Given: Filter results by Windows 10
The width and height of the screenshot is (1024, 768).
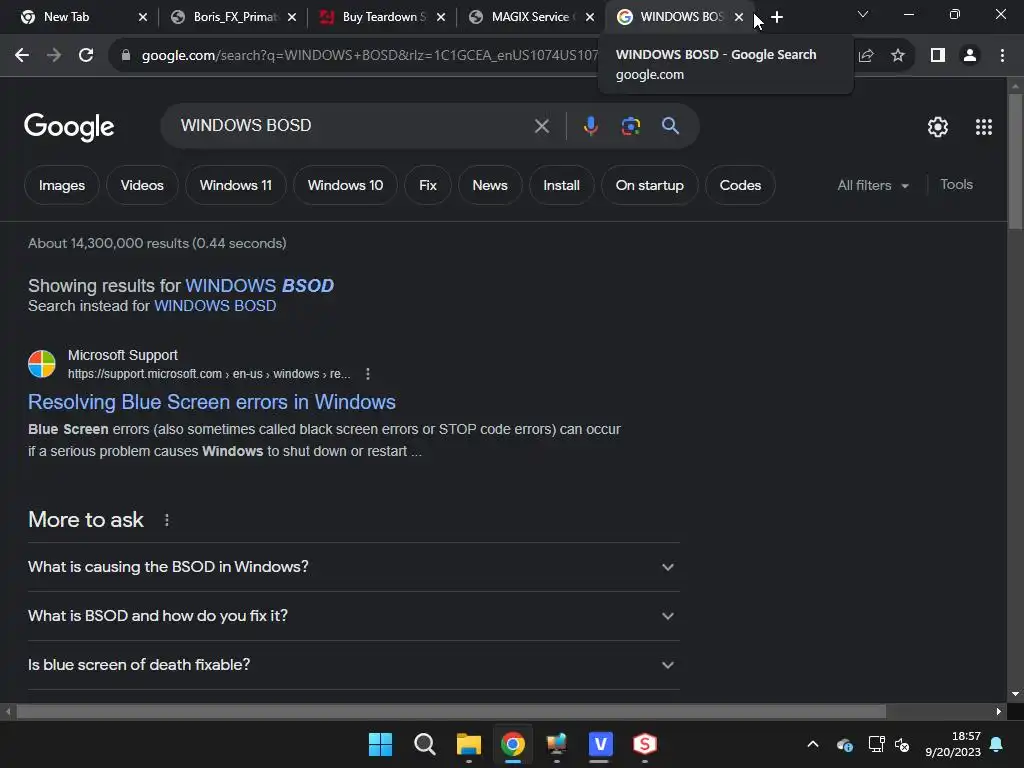Looking at the screenshot, I should pyautogui.click(x=345, y=185).
